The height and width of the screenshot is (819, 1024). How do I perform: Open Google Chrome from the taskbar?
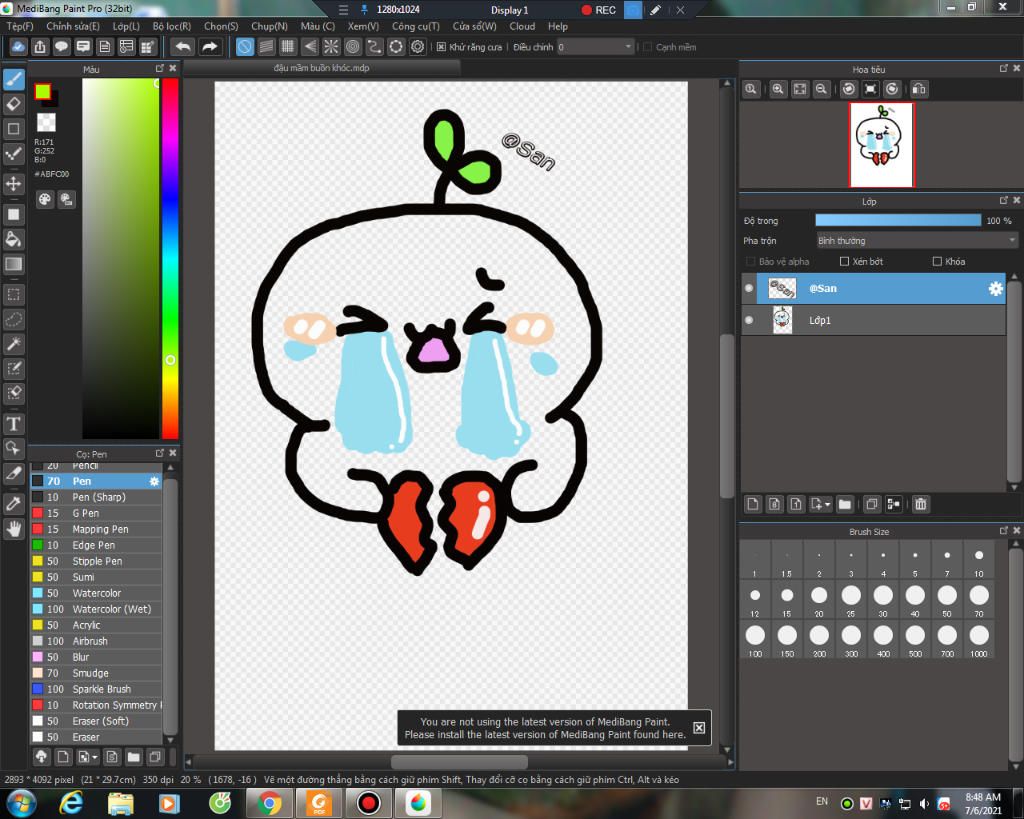click(269, 803)
